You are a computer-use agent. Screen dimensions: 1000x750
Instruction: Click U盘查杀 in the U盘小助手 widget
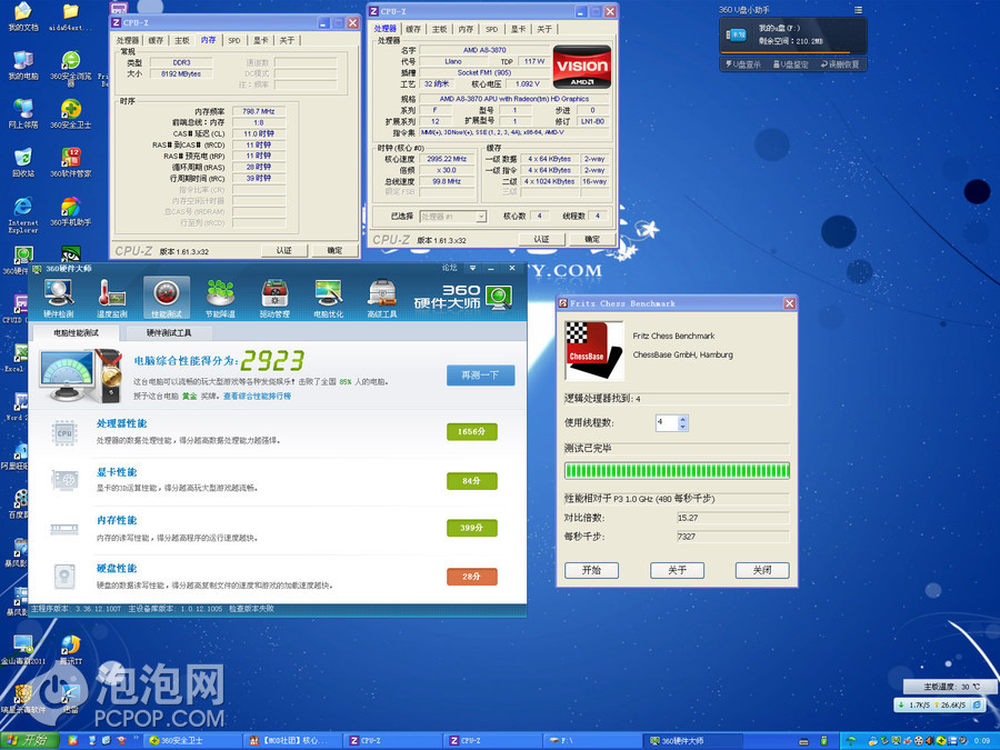tap(743, 64)
